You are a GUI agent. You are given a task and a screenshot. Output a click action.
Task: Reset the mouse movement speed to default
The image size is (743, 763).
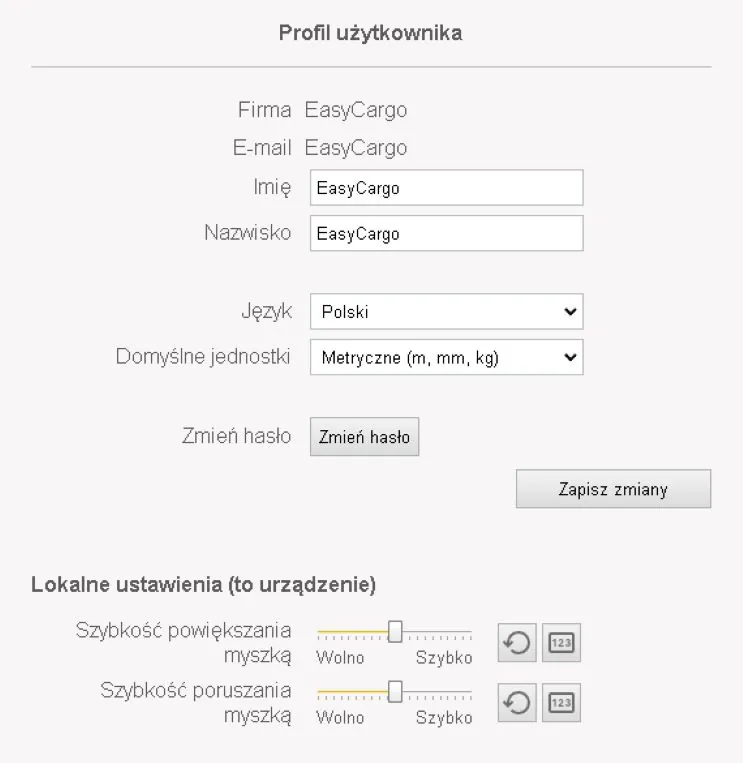(x=517, y=703)
